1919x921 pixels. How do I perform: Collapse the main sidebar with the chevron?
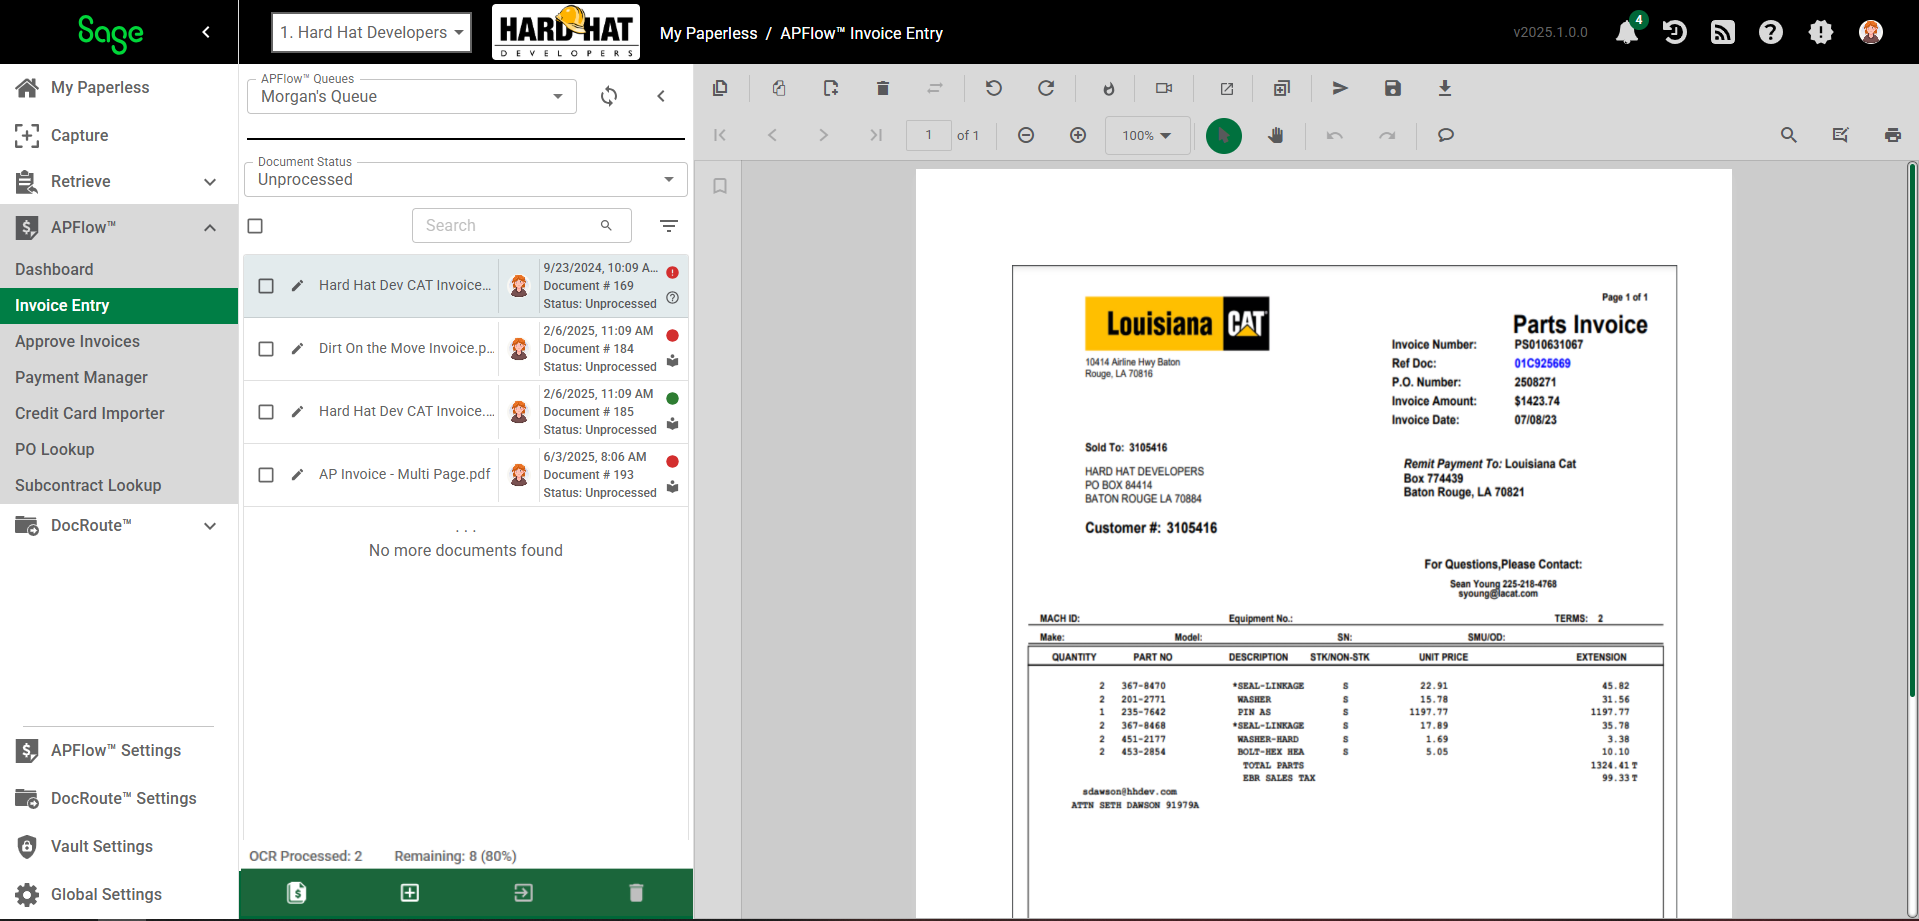tap(206, 32)
